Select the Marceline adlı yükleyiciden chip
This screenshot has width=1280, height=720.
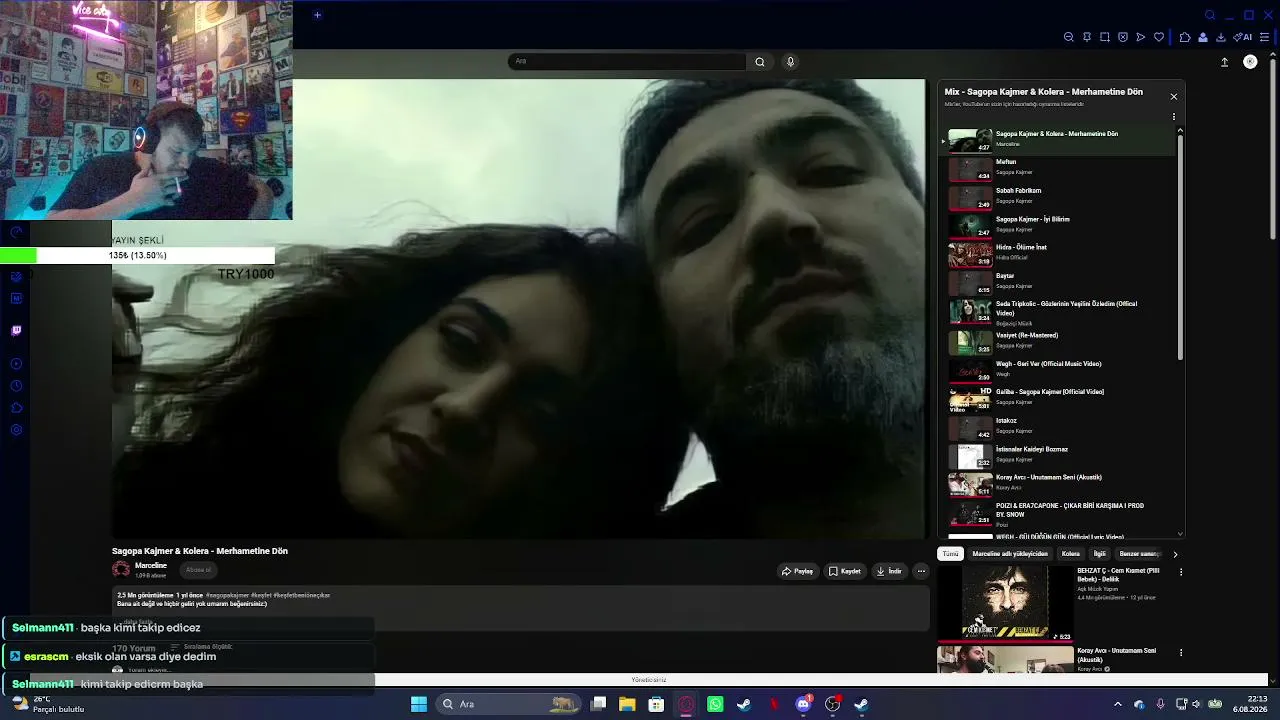pos(1010,554)
